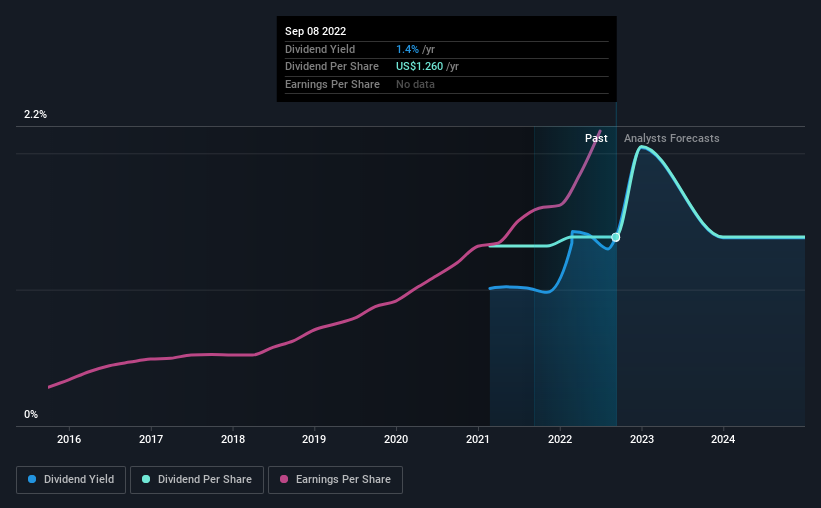This screenshot has height=508, width=821.
Task: Click the 2022 label on the x-axis
Action: [x=560, y=439]
